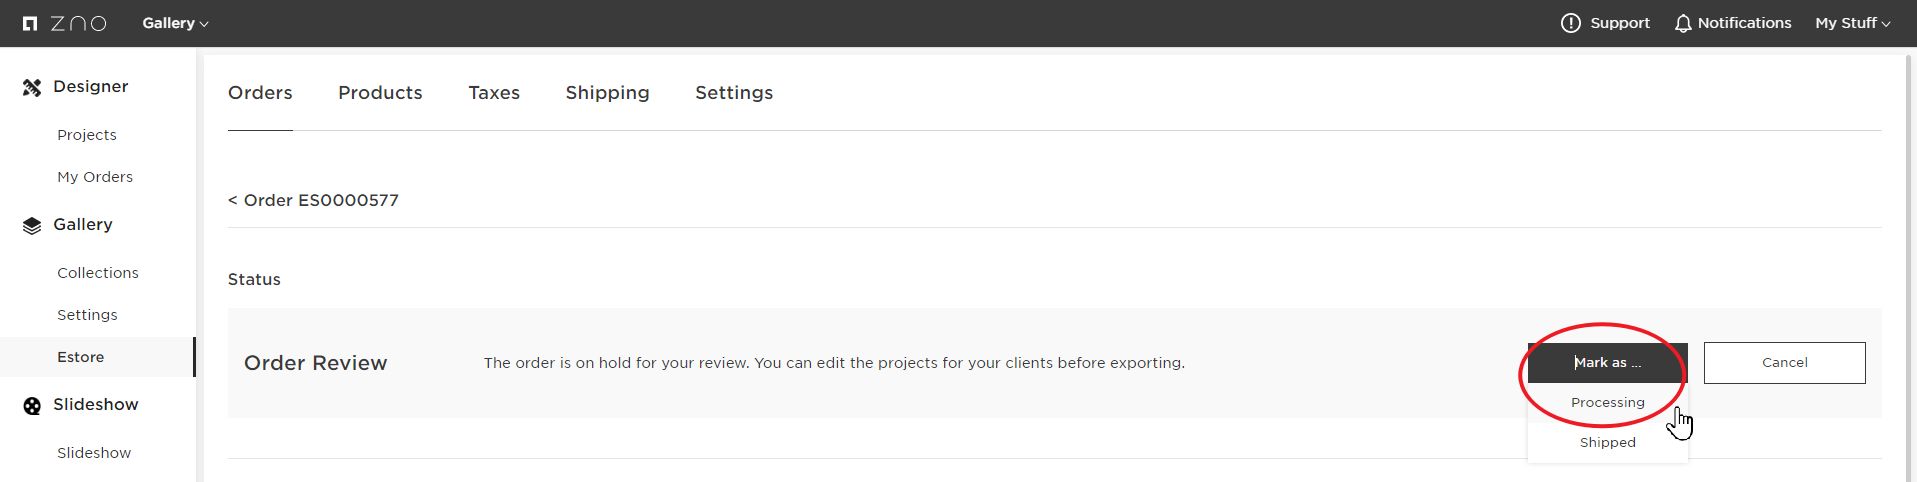1917x482 pixels.
Task: Open the Gallery dropdown in top bar
Action: click(x=175, y=23)
